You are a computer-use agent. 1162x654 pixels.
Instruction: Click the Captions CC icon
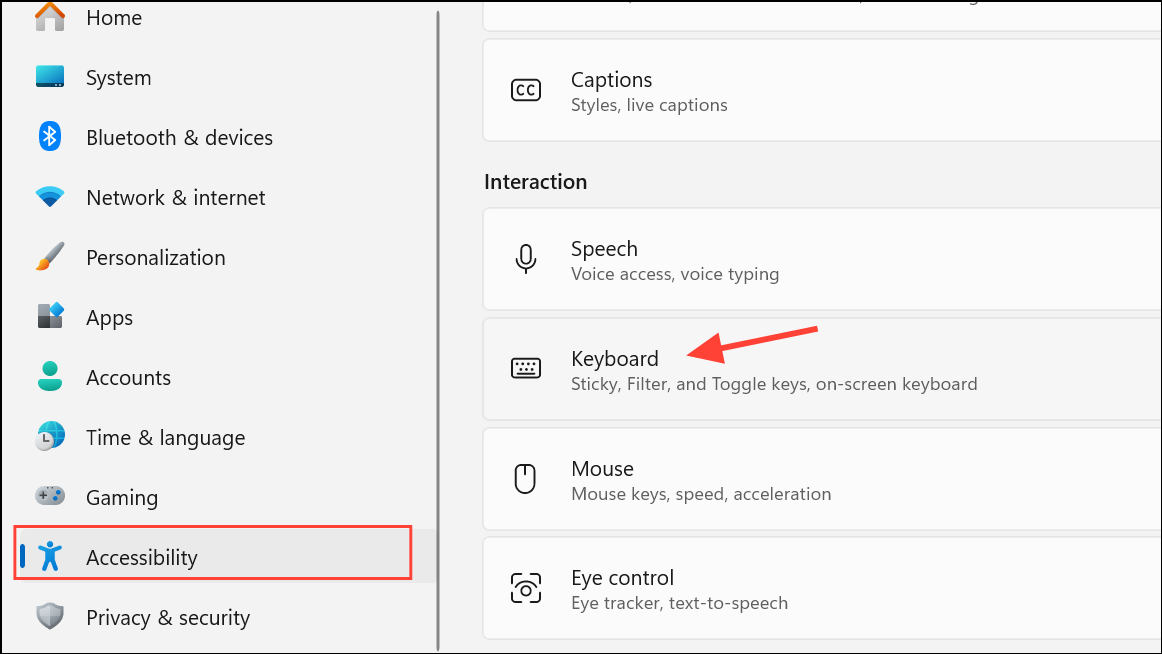click(x=526, y=90)
